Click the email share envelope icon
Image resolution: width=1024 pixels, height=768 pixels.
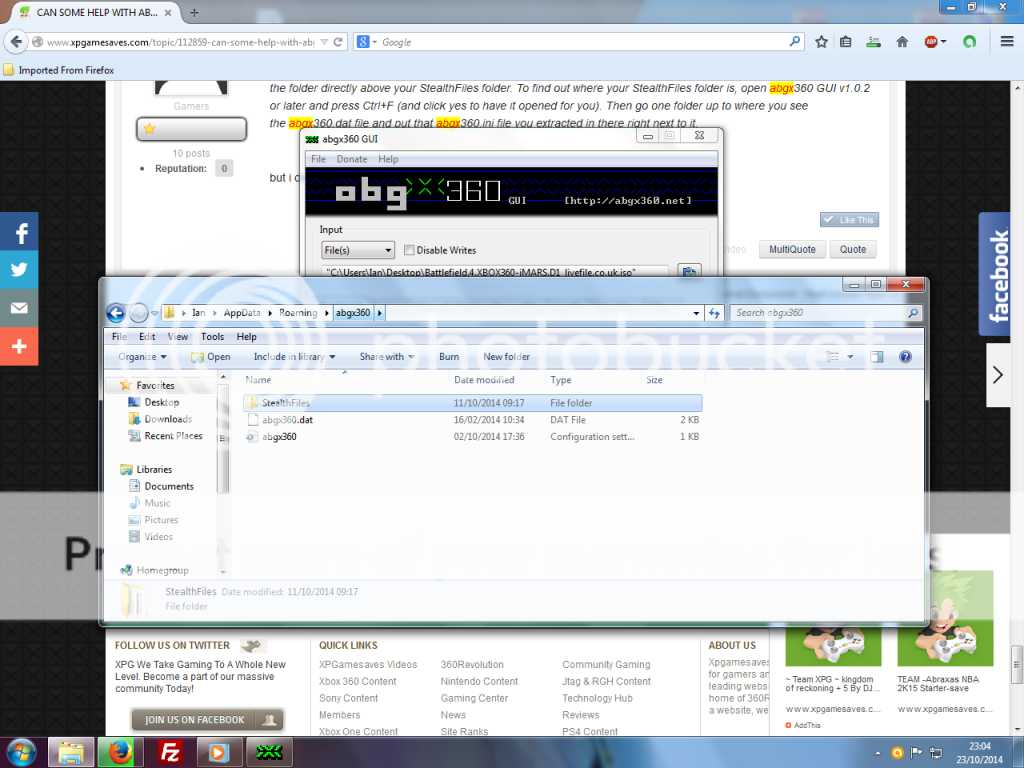point(19,308)
